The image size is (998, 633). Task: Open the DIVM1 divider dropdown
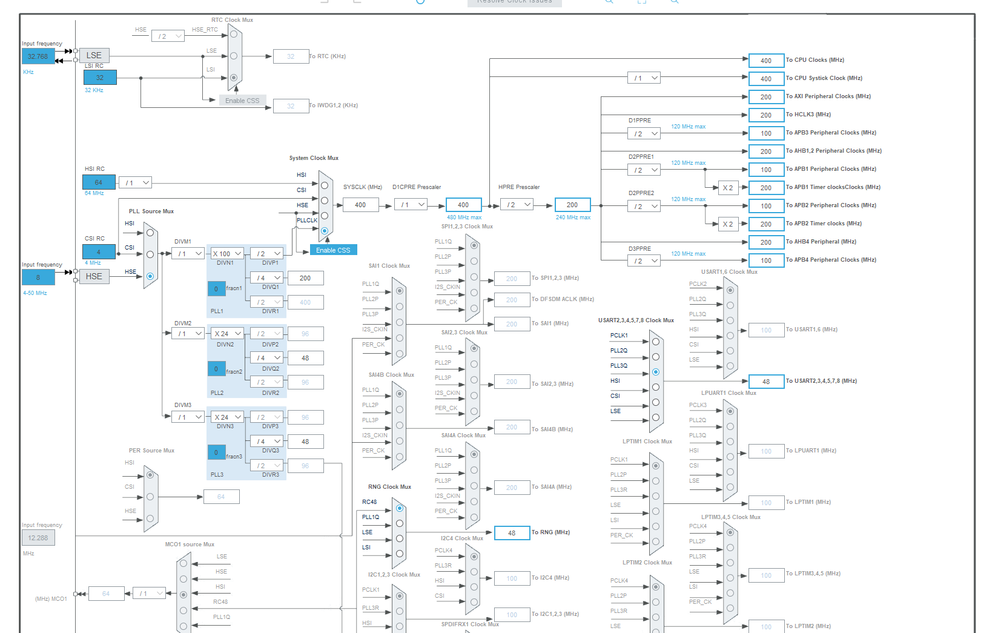point(188,253)
